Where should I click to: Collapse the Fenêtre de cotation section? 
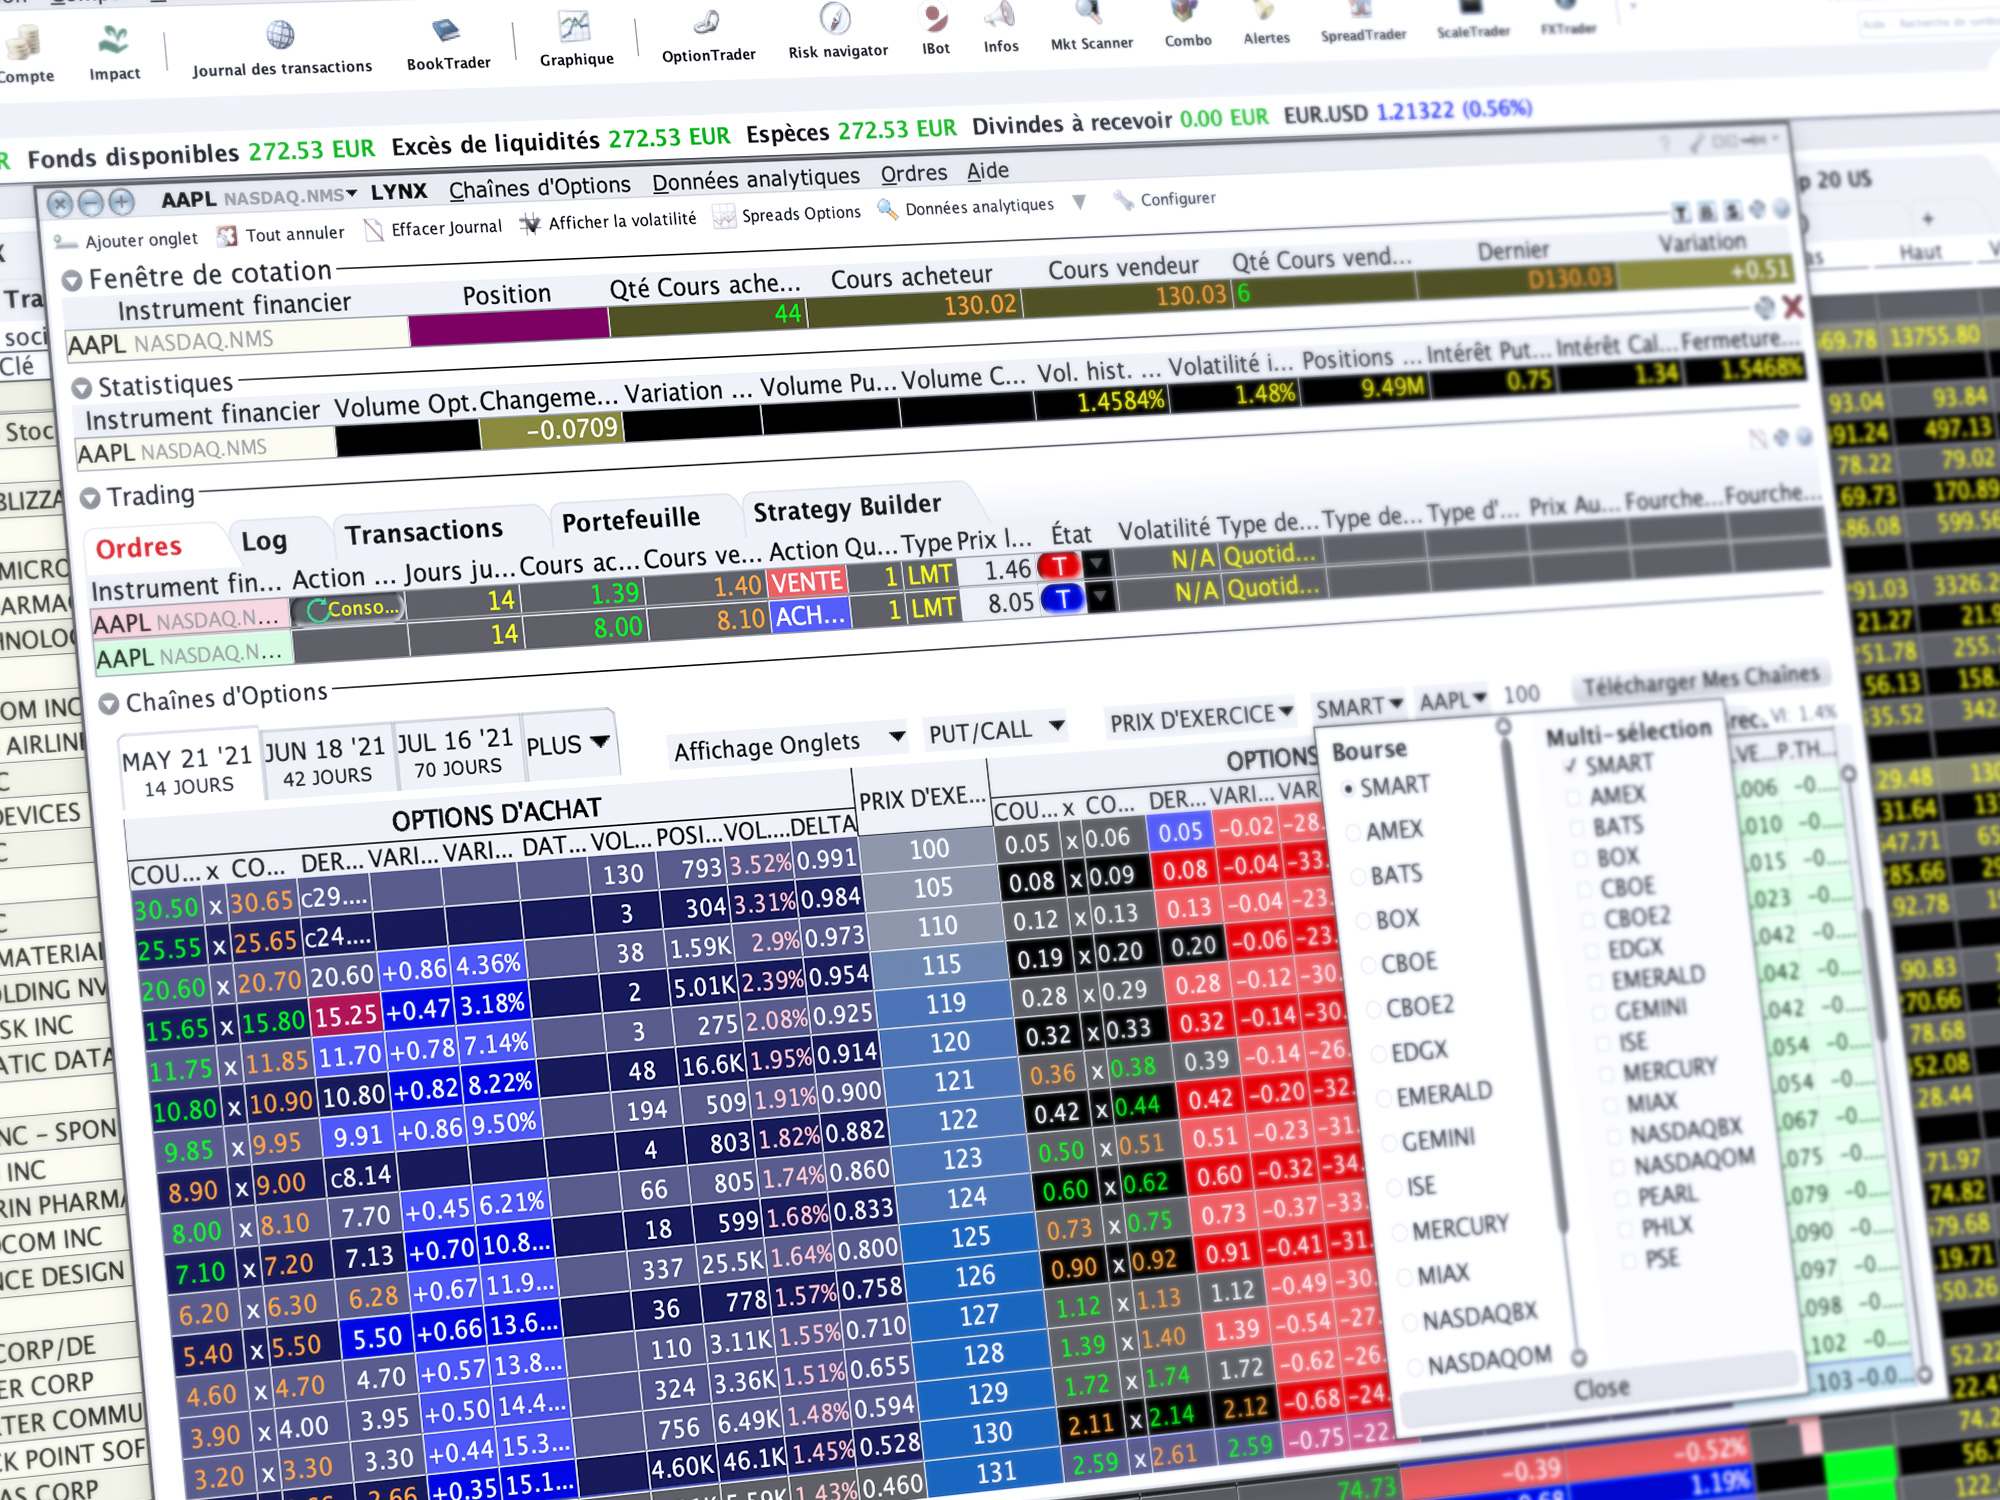[x=72, y=281]
